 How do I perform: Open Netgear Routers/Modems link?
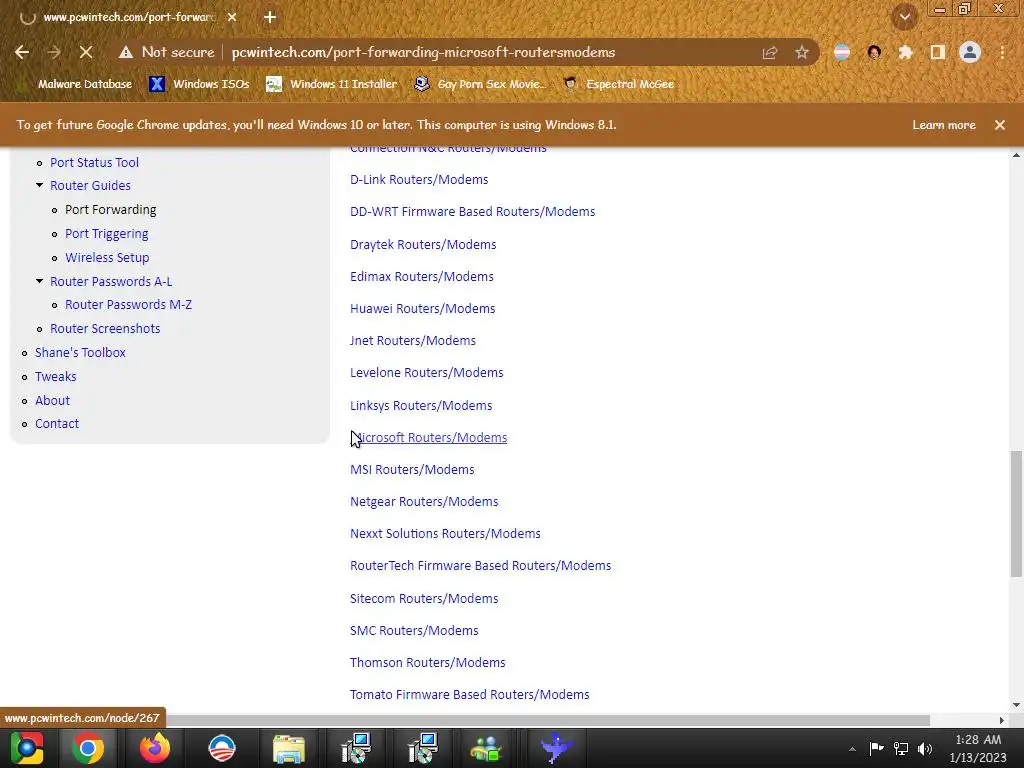(424, 502)
